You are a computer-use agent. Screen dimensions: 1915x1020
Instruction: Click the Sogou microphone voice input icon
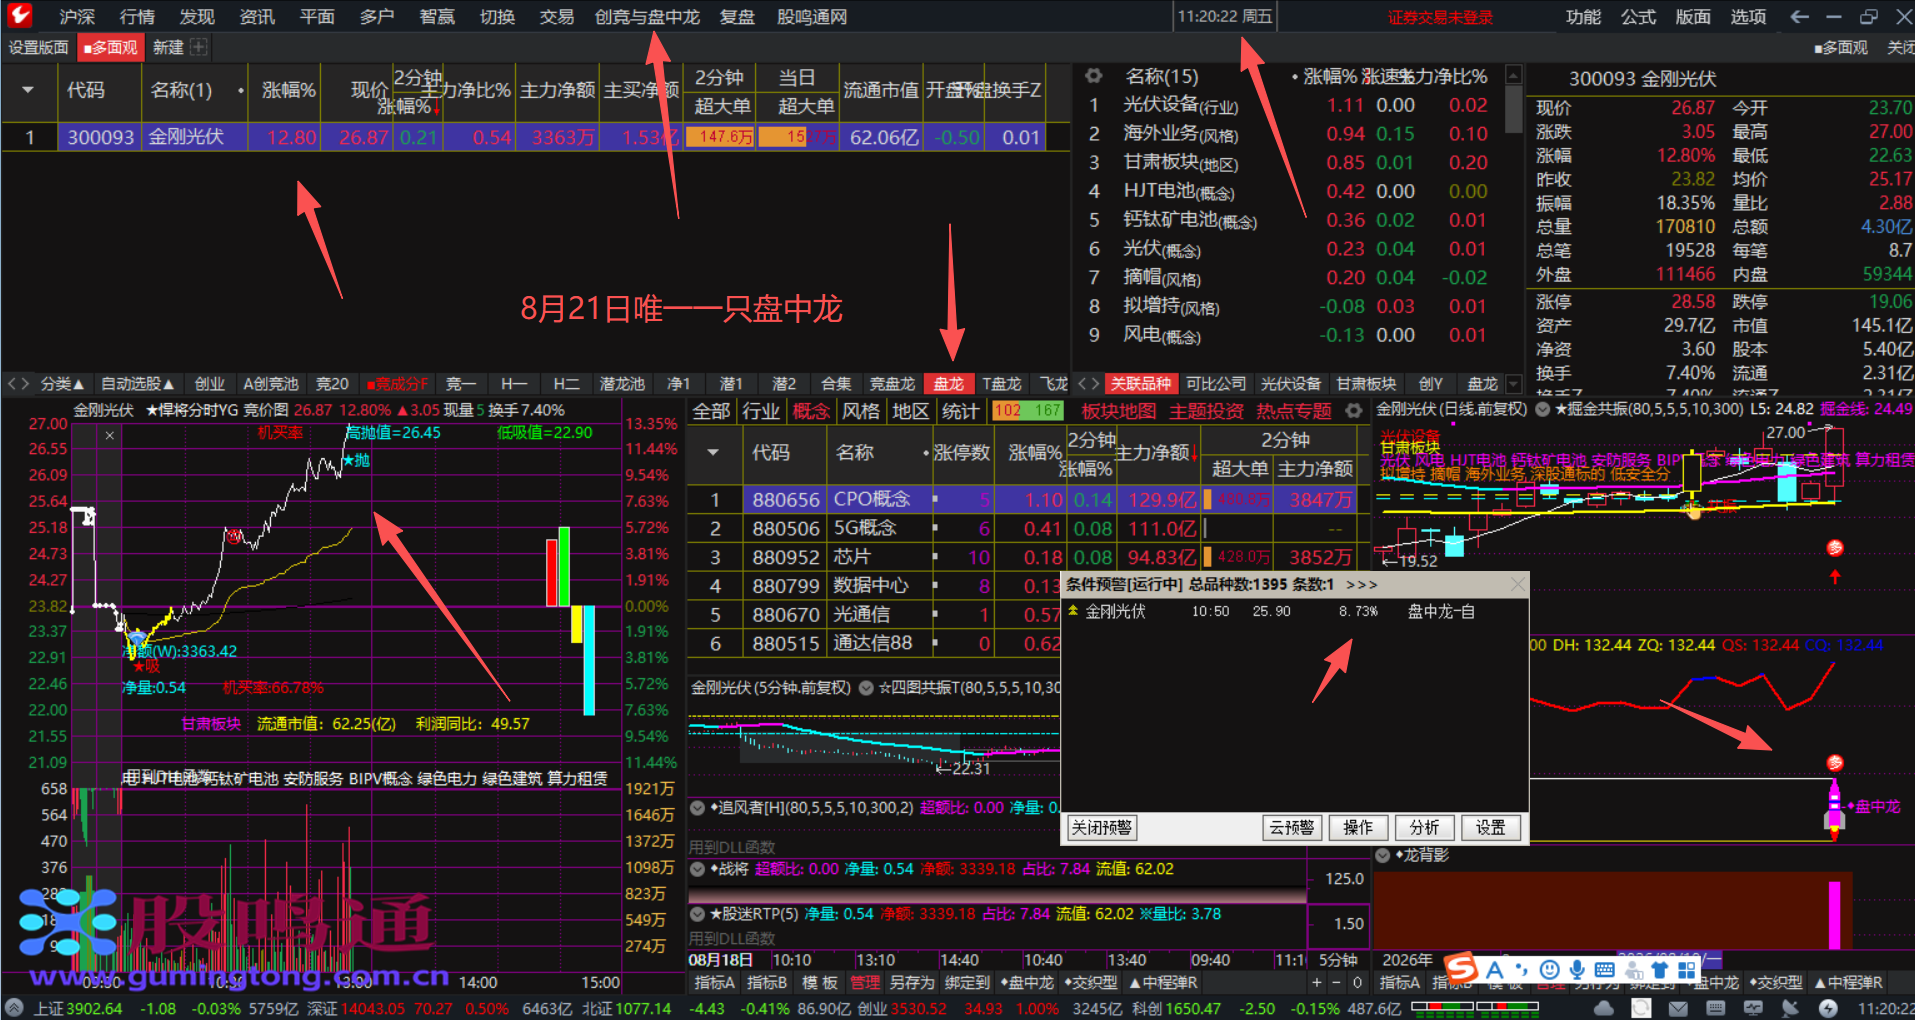1577,969
